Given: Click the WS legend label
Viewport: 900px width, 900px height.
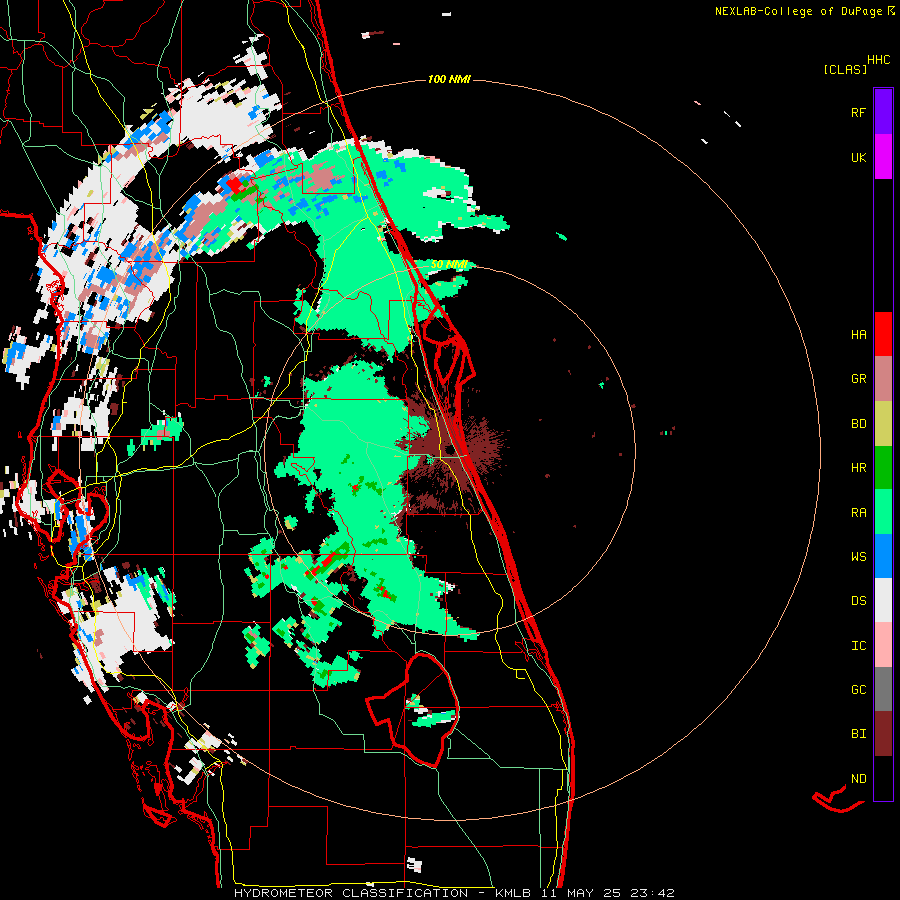Looking at the screenshot, I should (x=858, y=557).
